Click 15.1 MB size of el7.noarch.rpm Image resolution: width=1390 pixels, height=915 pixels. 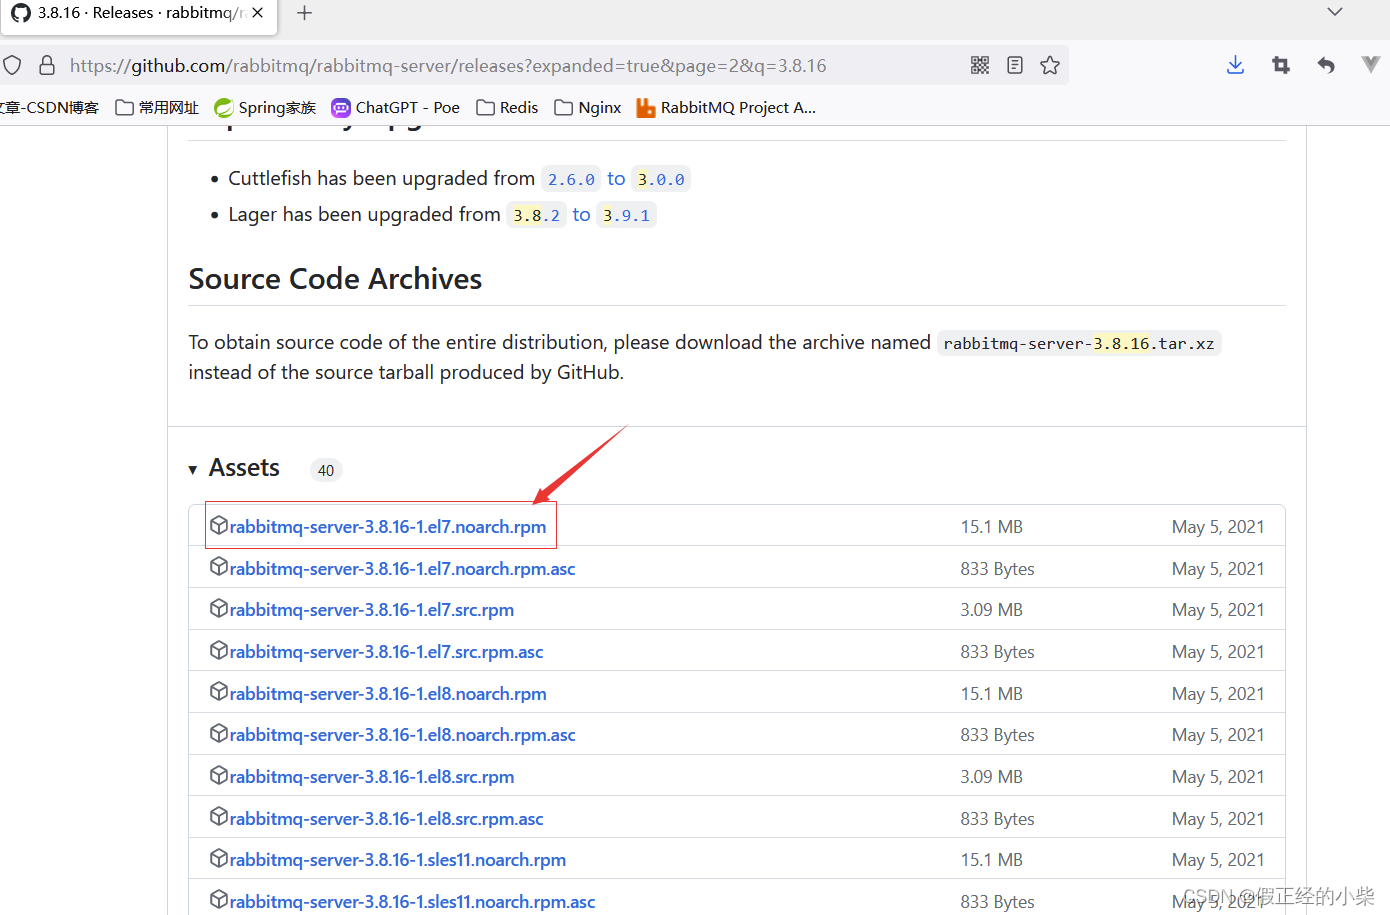click(991, 527)
